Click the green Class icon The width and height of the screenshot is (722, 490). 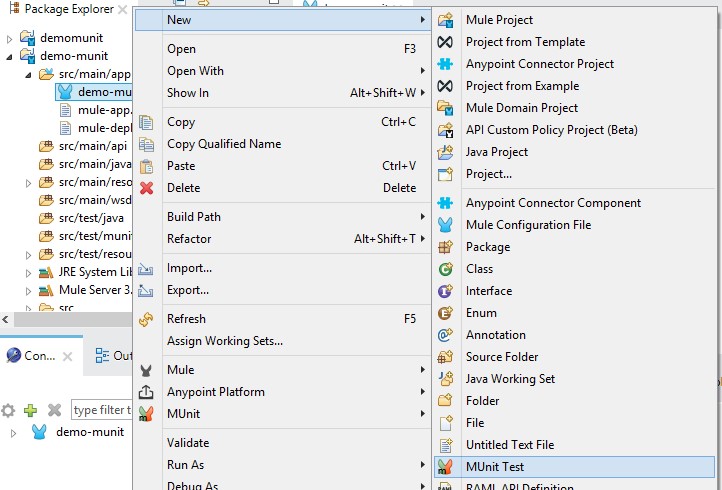click(445, 269)
